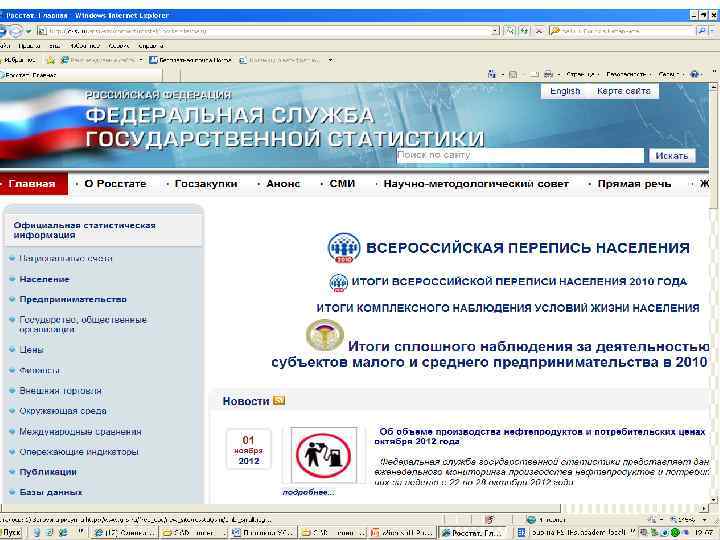Click the Stop loading X icon
The width and height of the screenshot is (720, 540).
[x=539, y=31]
